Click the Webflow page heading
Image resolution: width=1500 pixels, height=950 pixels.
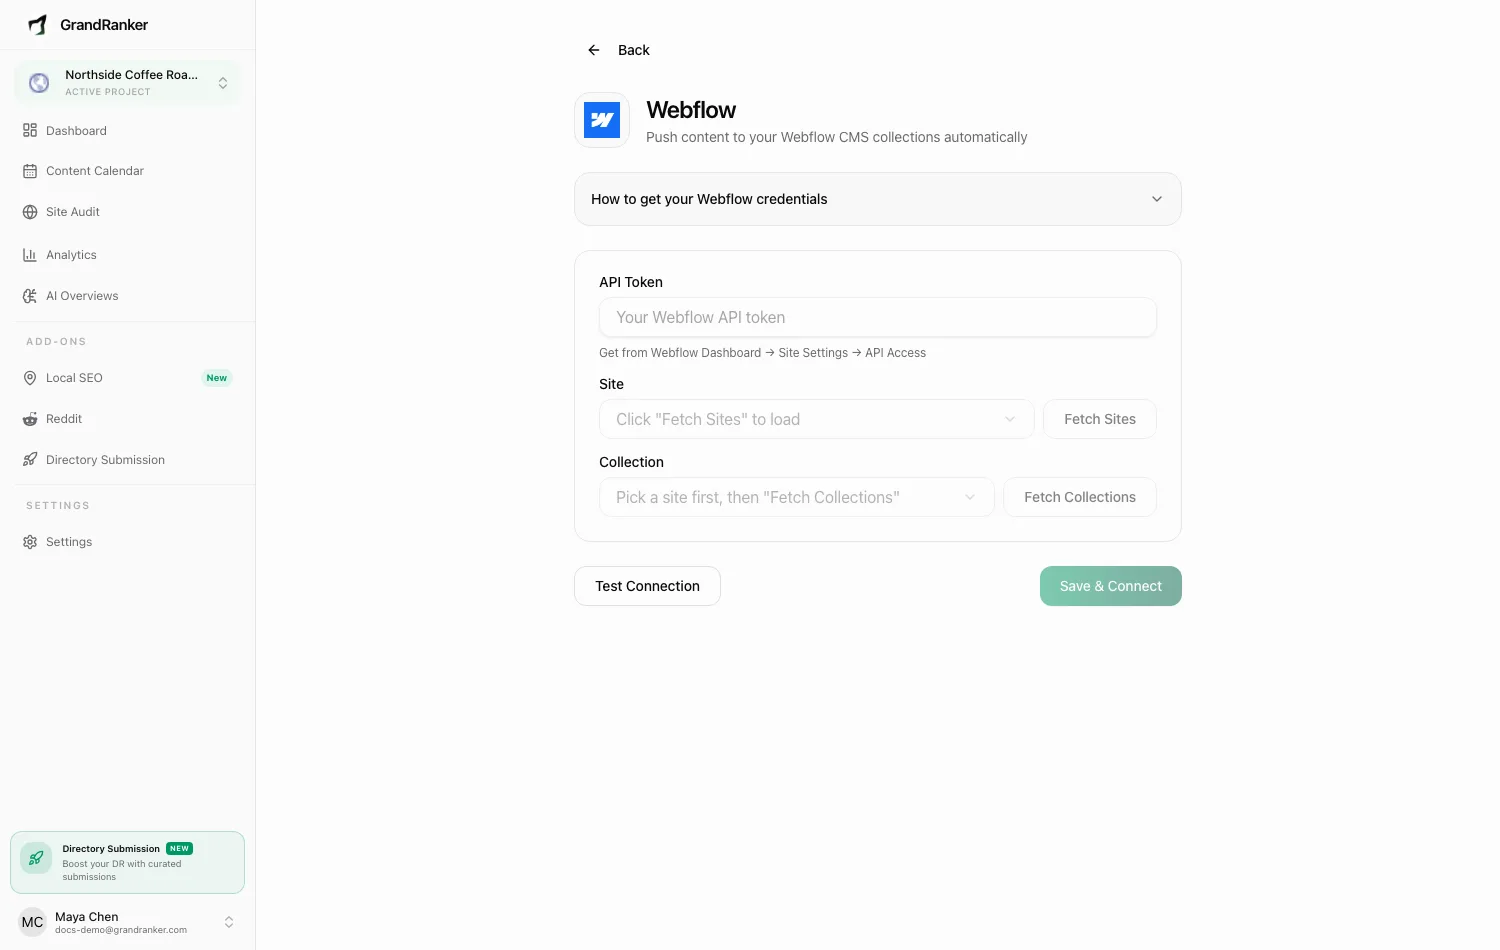(691, 110)
